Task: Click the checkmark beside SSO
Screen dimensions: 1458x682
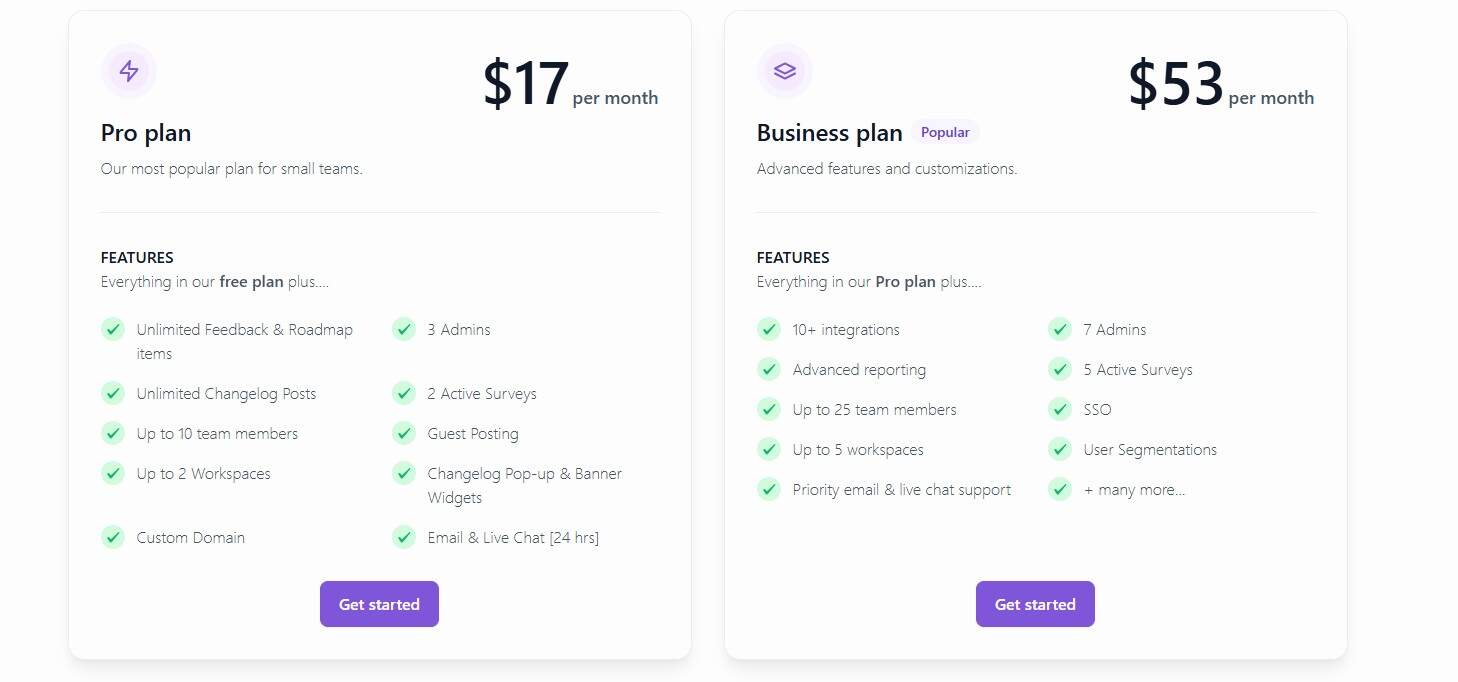Action: (x=1060, y=409)
